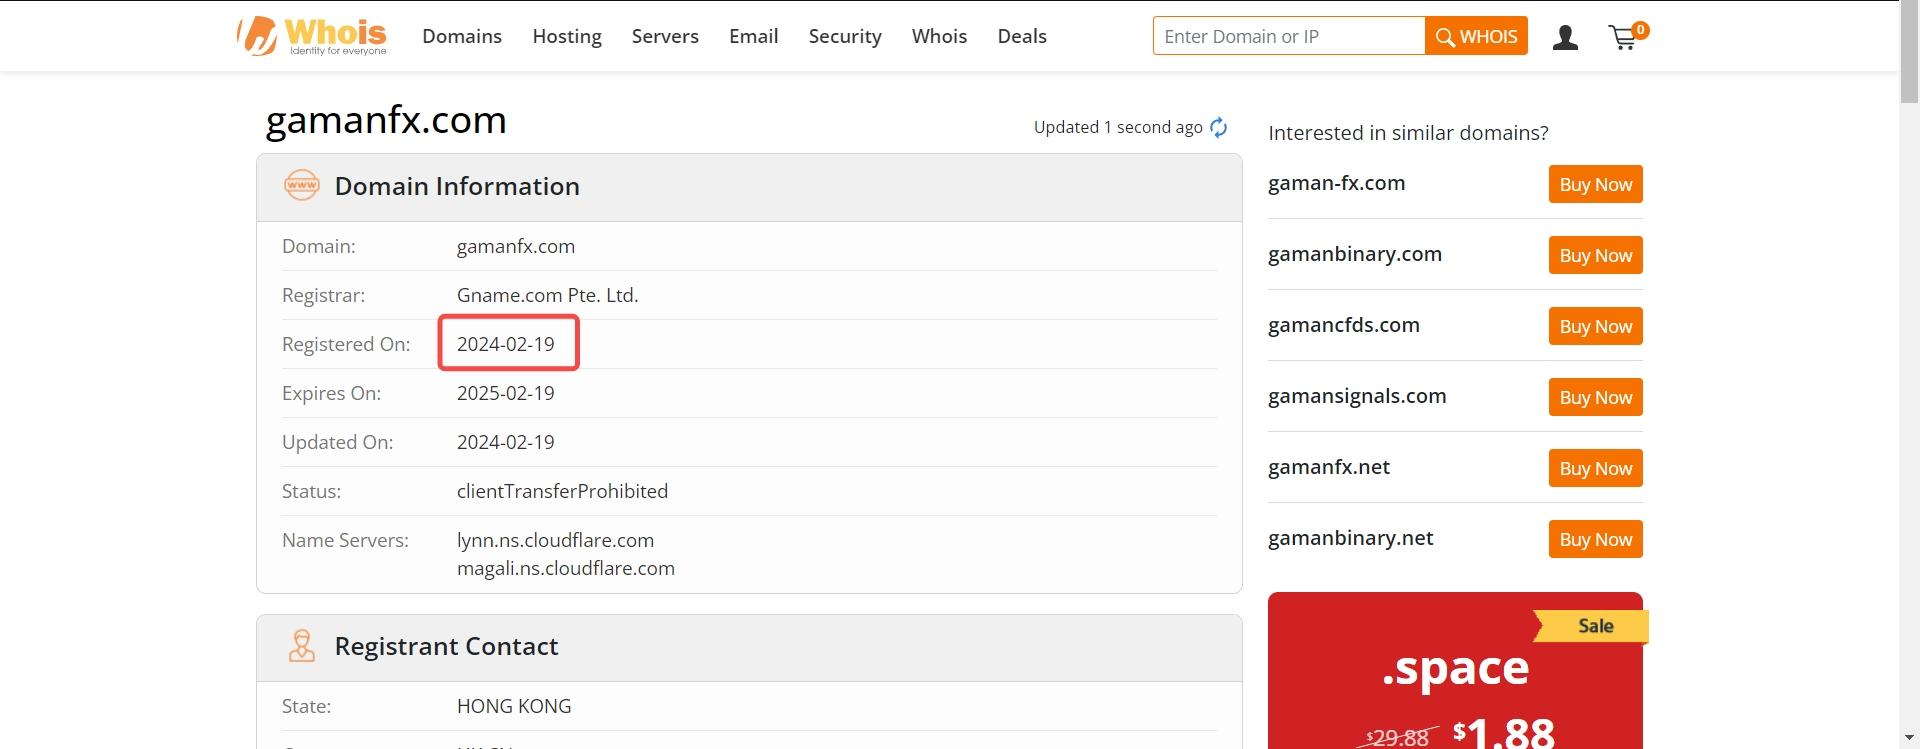The height and width of the screenshot is (749, 1920).
Task: Click the scrollbar down arrow
Action: coord(1910,739)
